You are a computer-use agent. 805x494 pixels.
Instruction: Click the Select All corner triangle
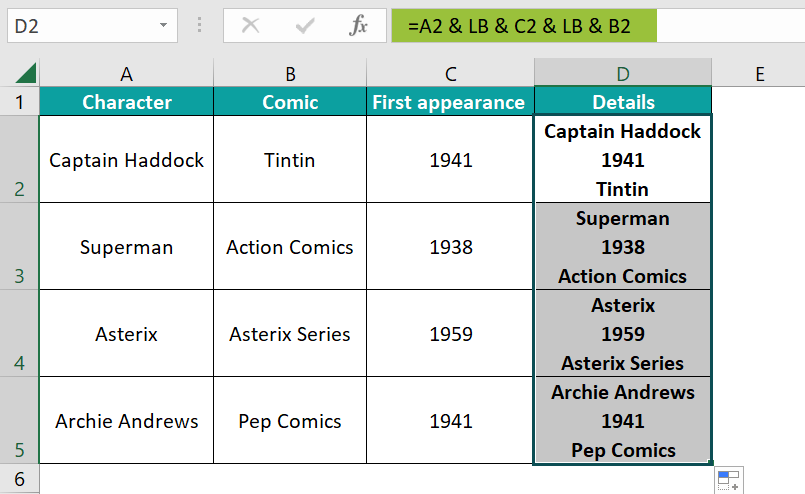26,72
